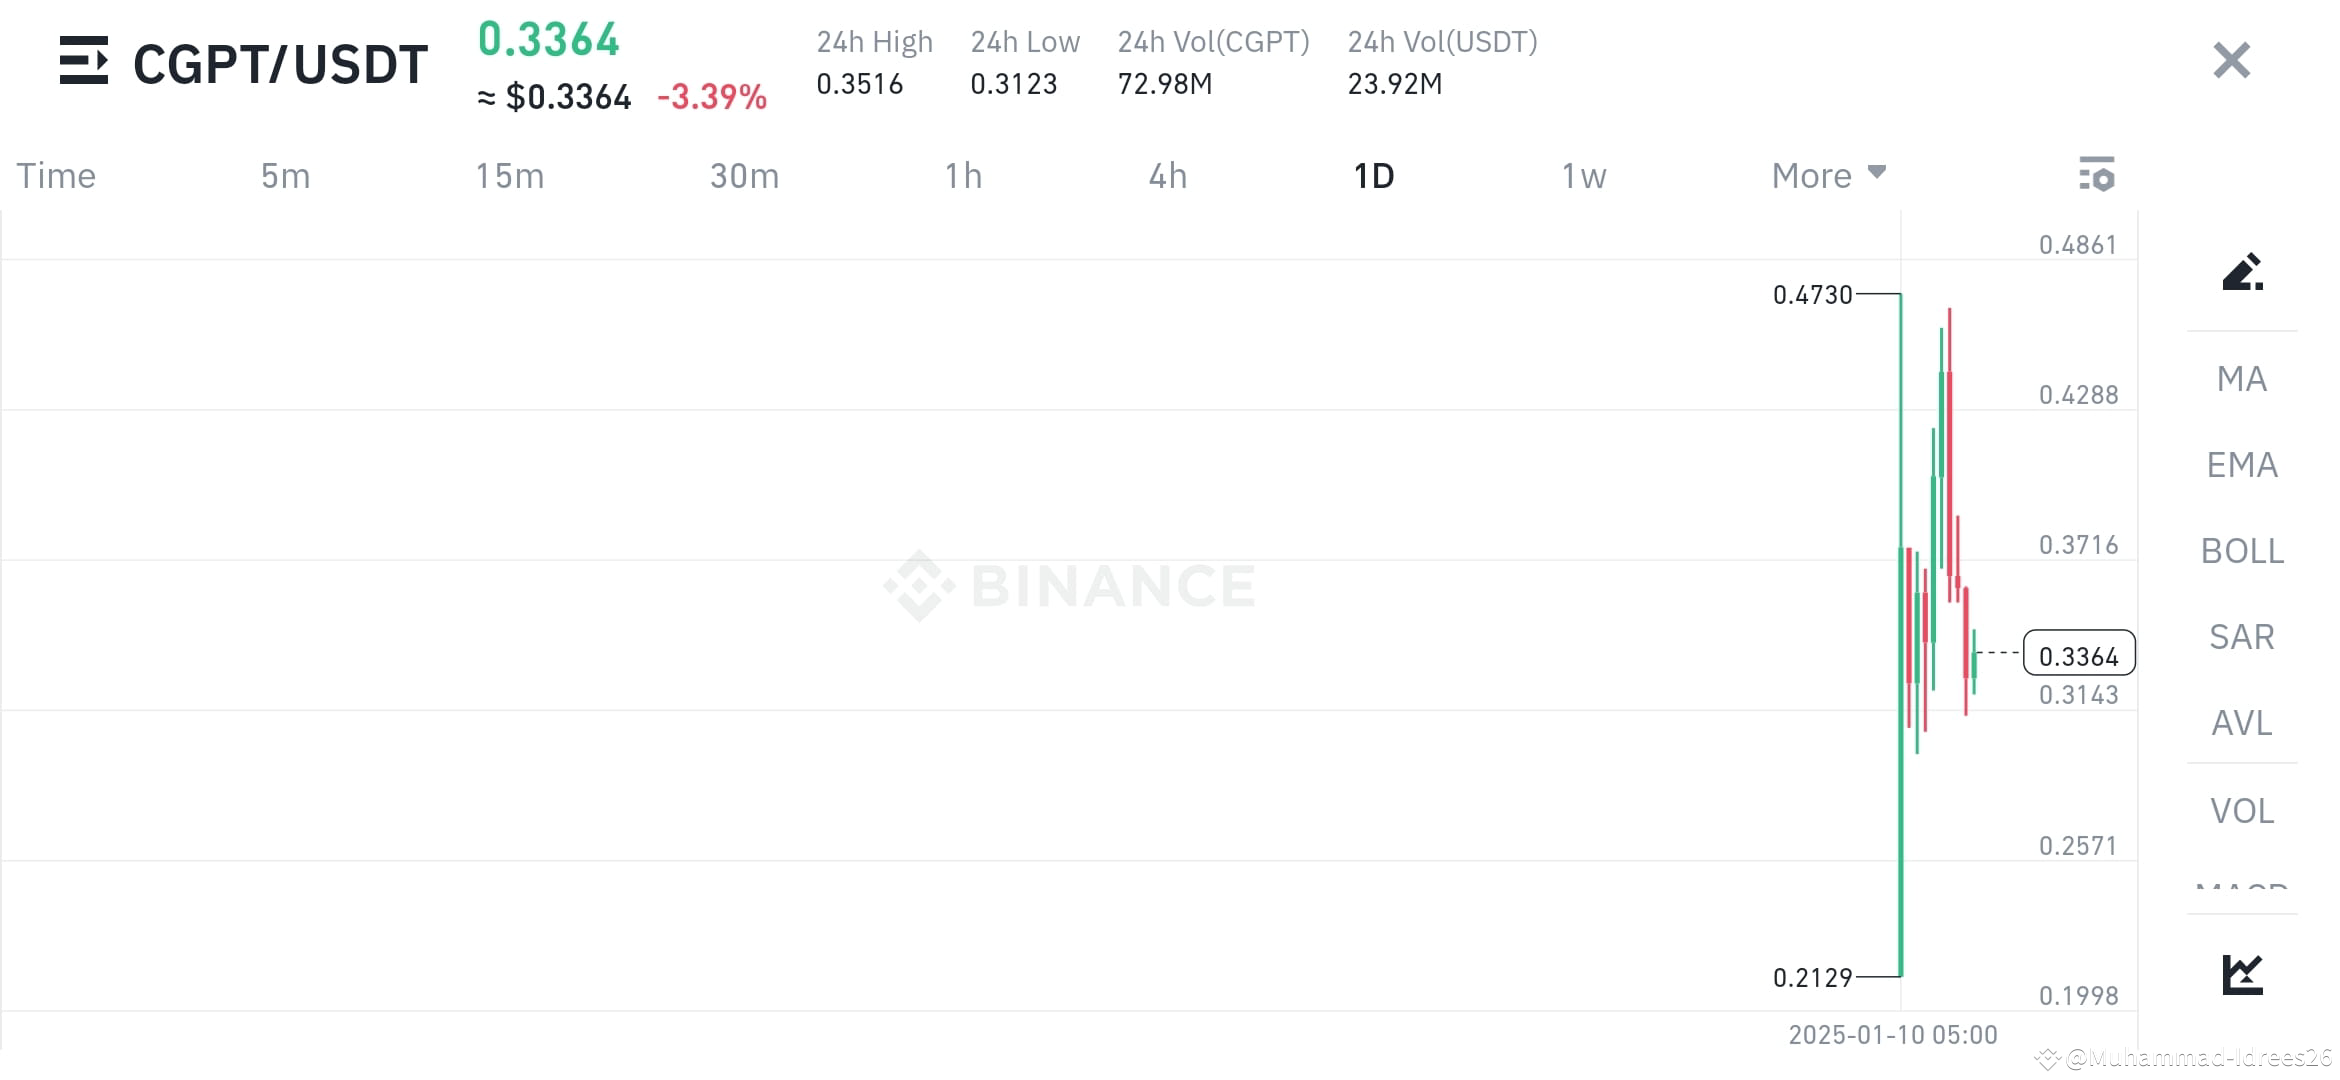The height and width of the screenshot is (1080, 2340).
Task: Switch to the 4h timeframe tab
Action: pos(1166,175)
